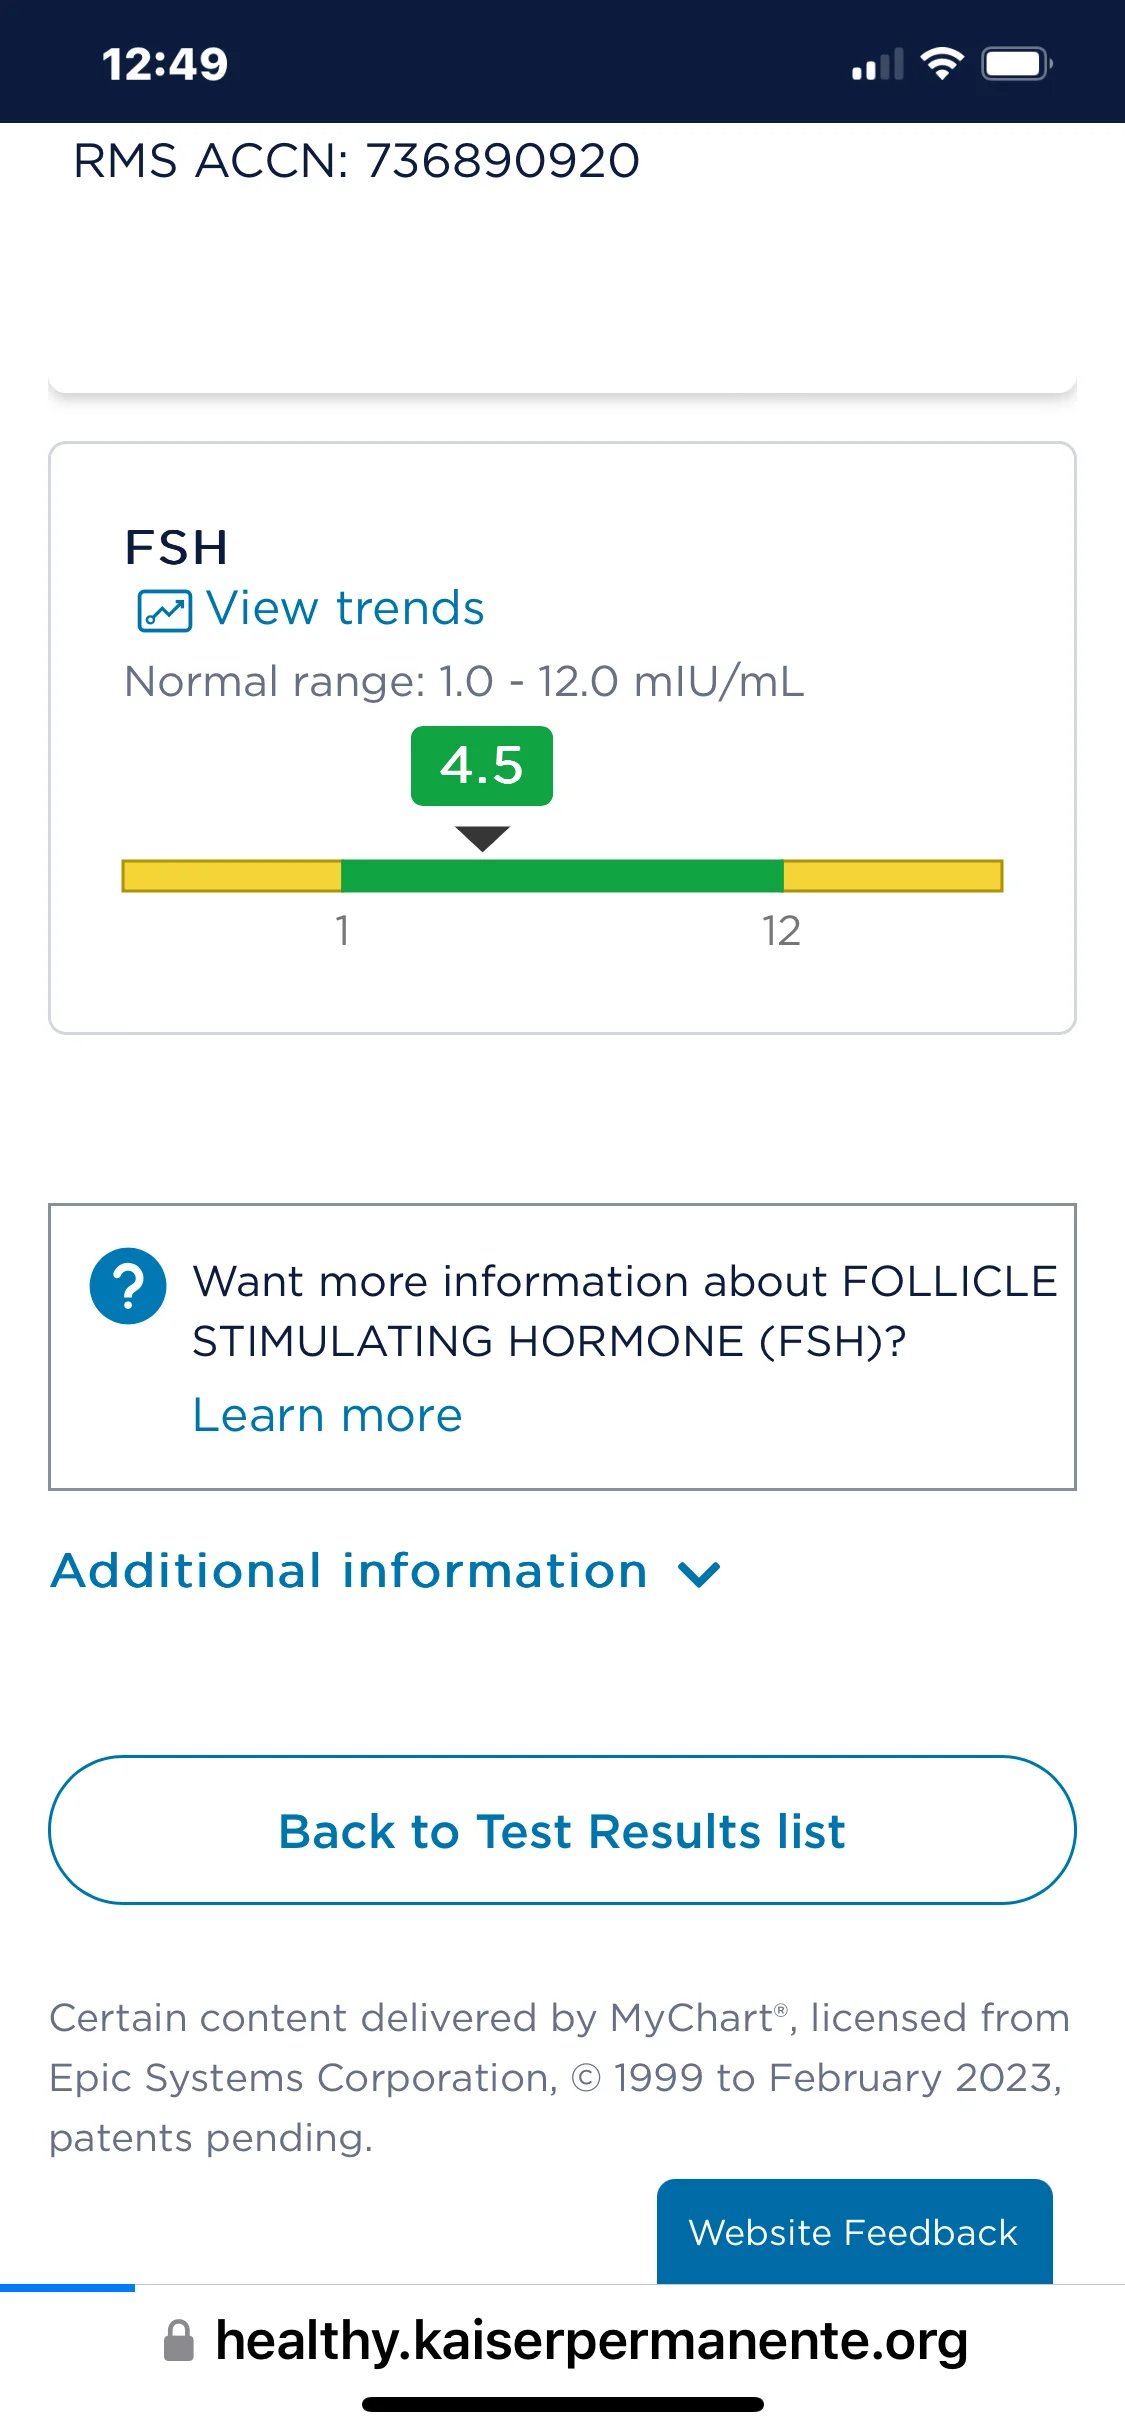1125x2436 pixels.
Task: Tap the black result pointer triangle
Action: click(x=482, y=838)
